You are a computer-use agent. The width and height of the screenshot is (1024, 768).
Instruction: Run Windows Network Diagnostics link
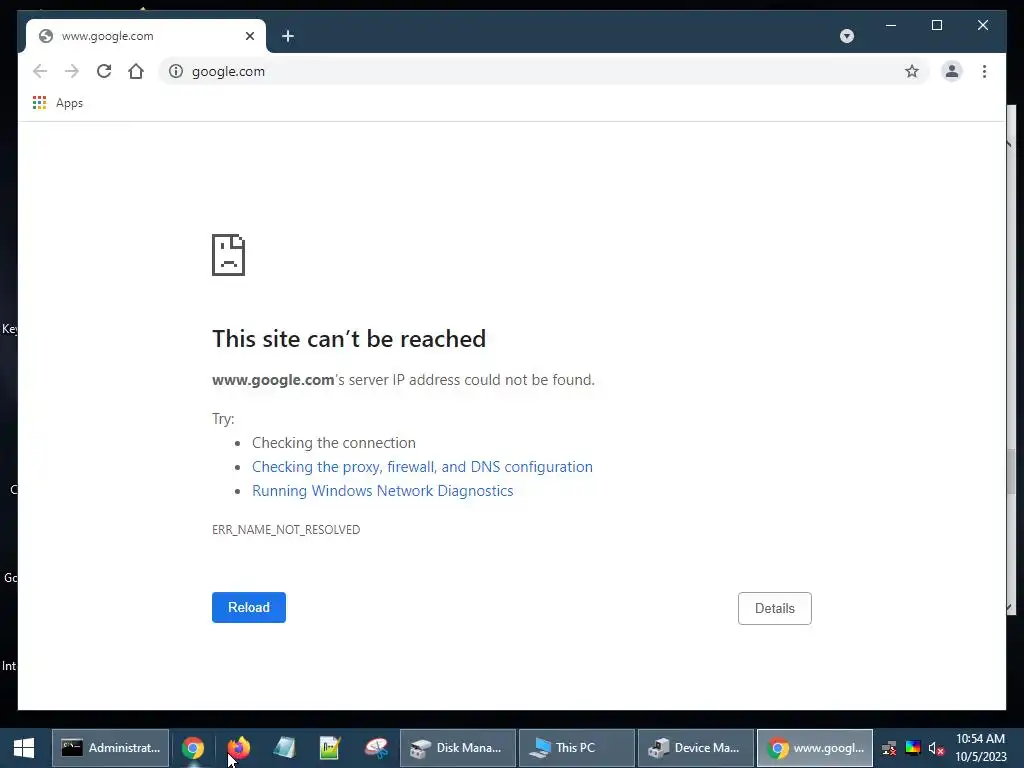(x=383, y=491)
